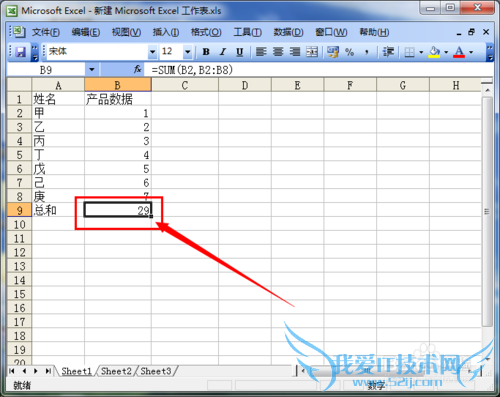Switch to the Sheet2 tab
500x397 pixels.
116,371
